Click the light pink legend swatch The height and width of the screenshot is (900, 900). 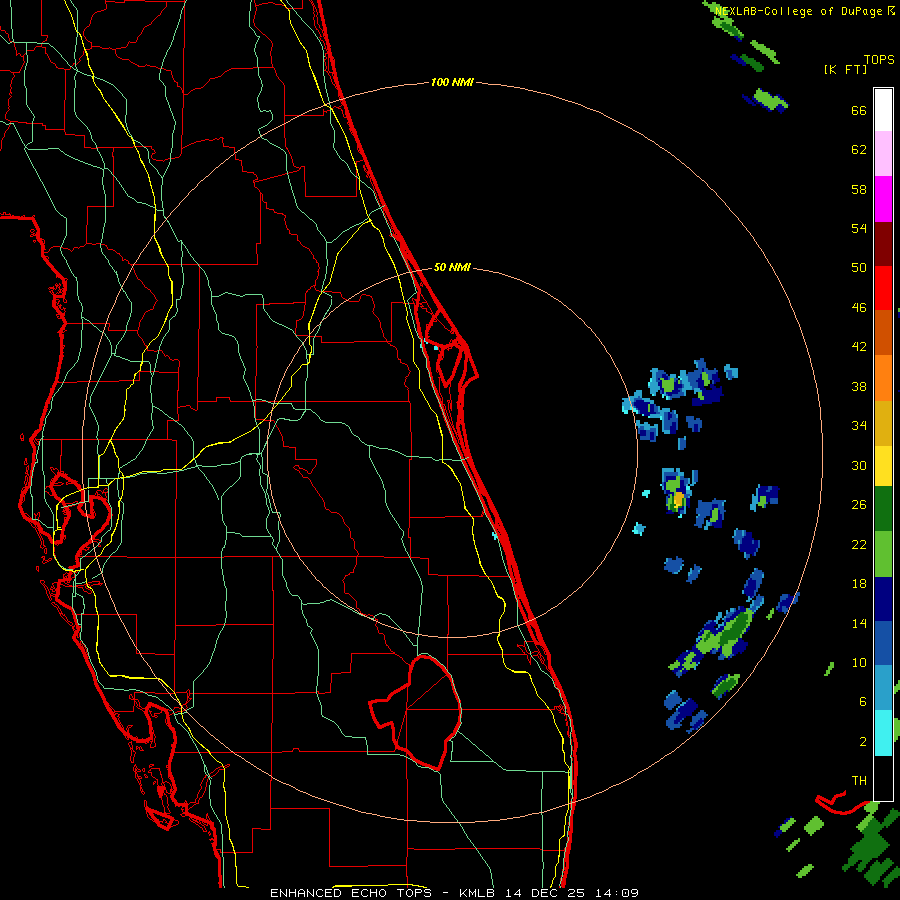(x=883, y=153)
